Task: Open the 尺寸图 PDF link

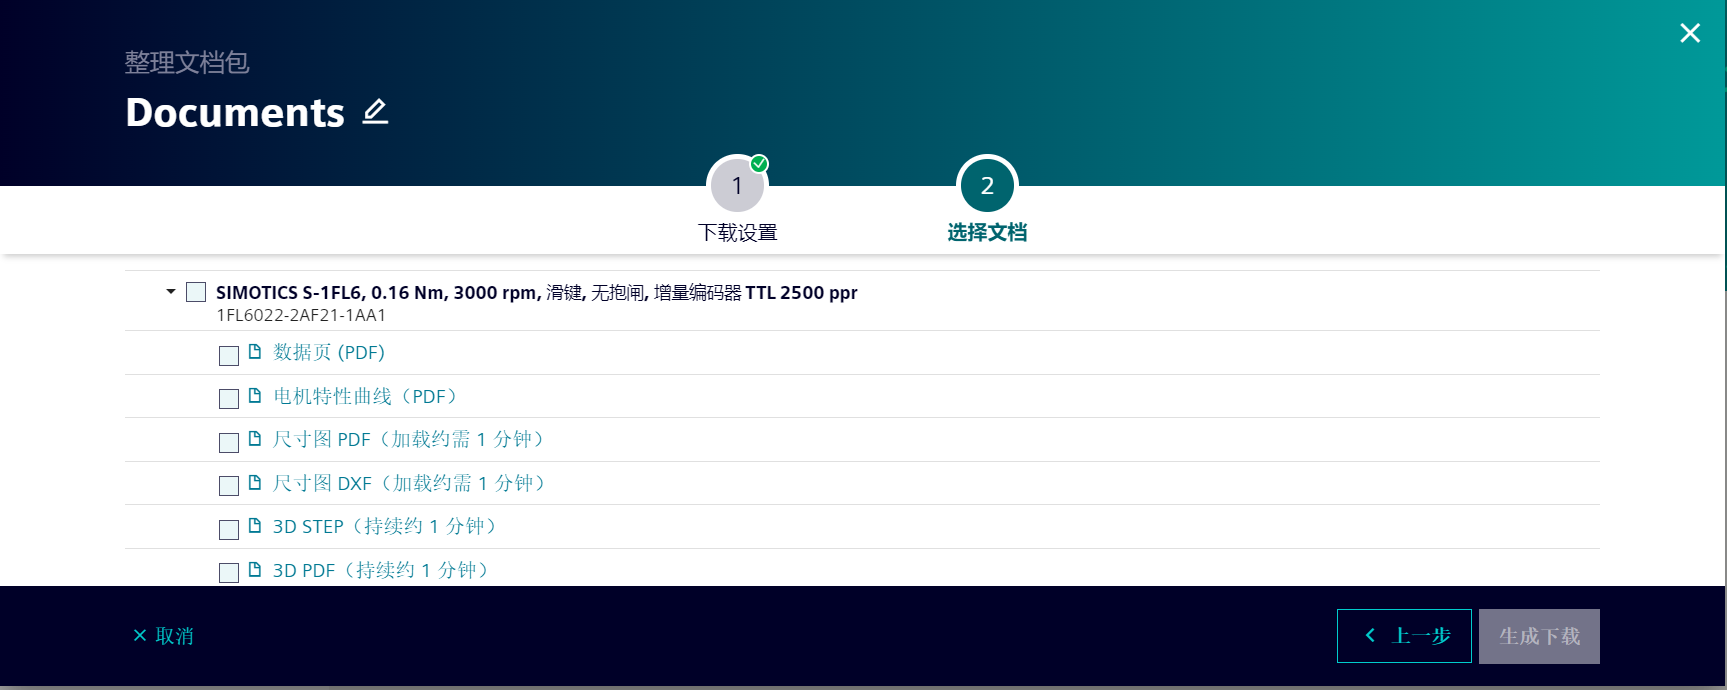Action: coord(412,440)
